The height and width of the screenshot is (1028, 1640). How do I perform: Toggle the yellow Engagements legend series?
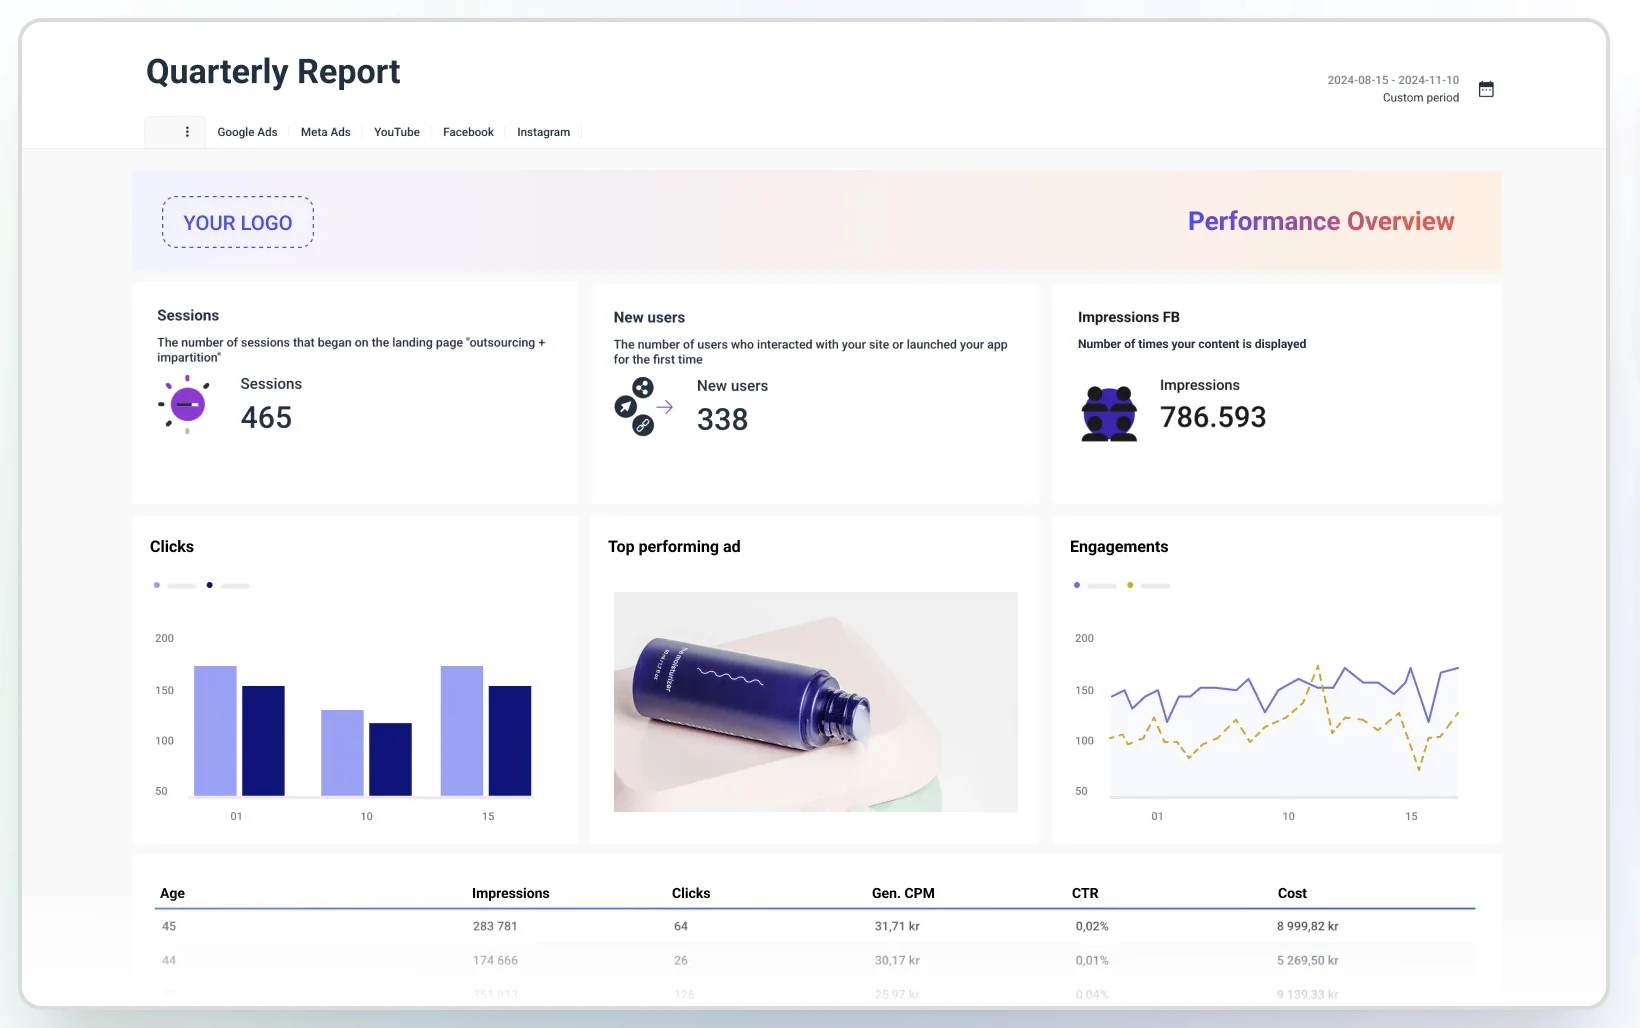(1148, 585)
